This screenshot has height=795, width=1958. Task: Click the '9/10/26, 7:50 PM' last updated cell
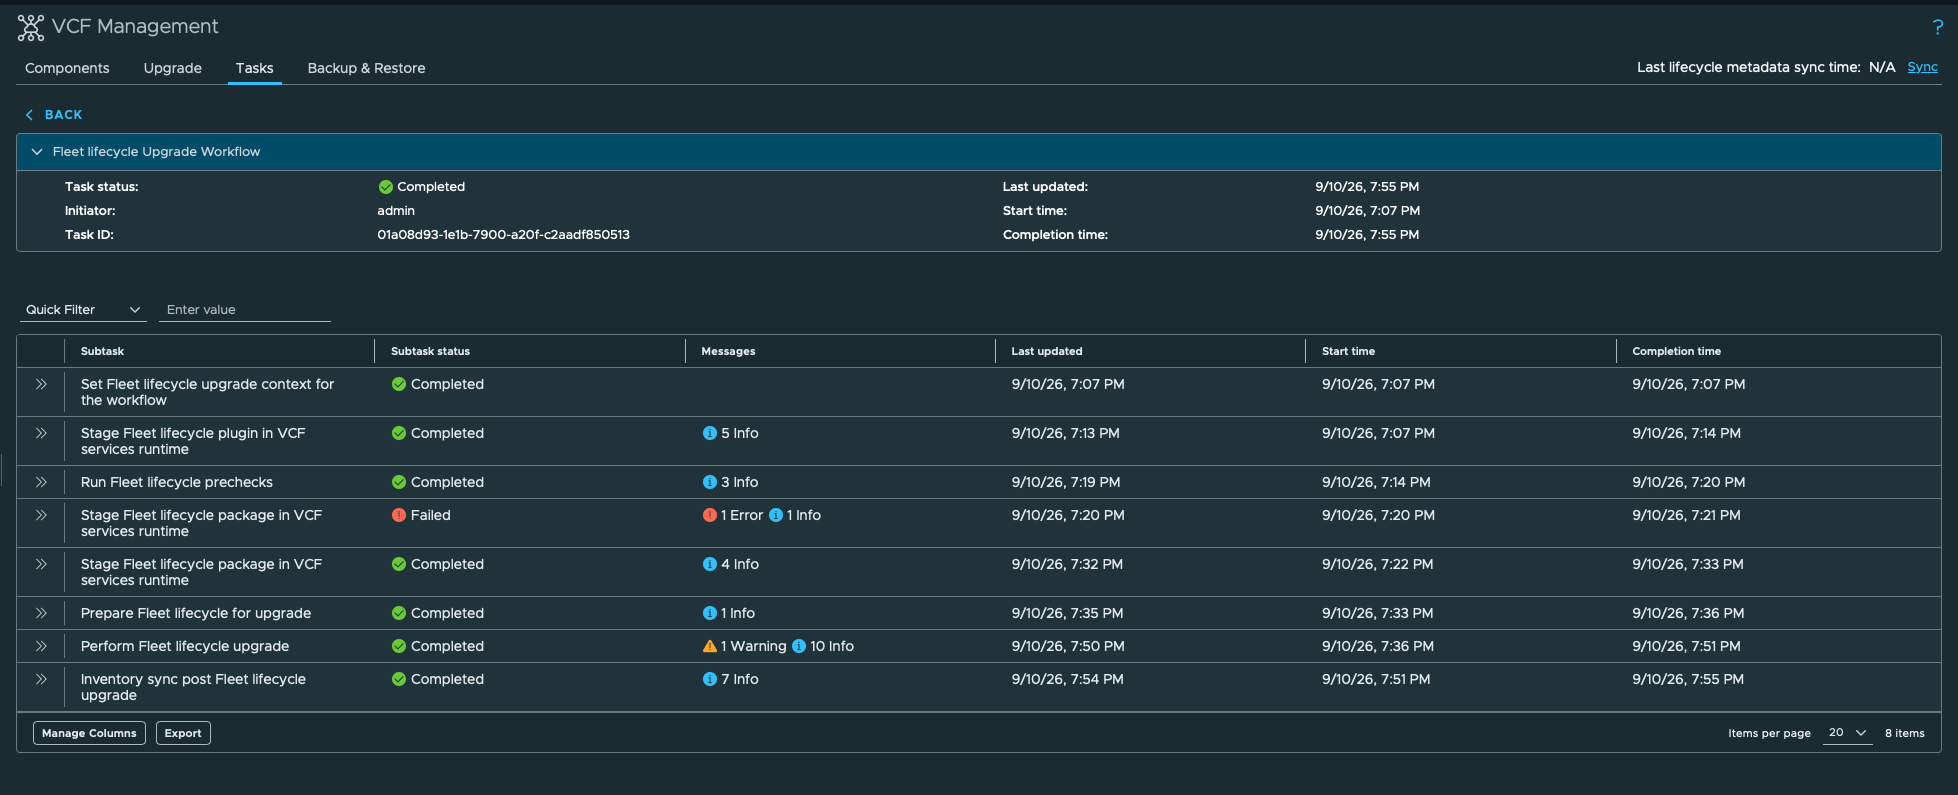[1068, 646]
